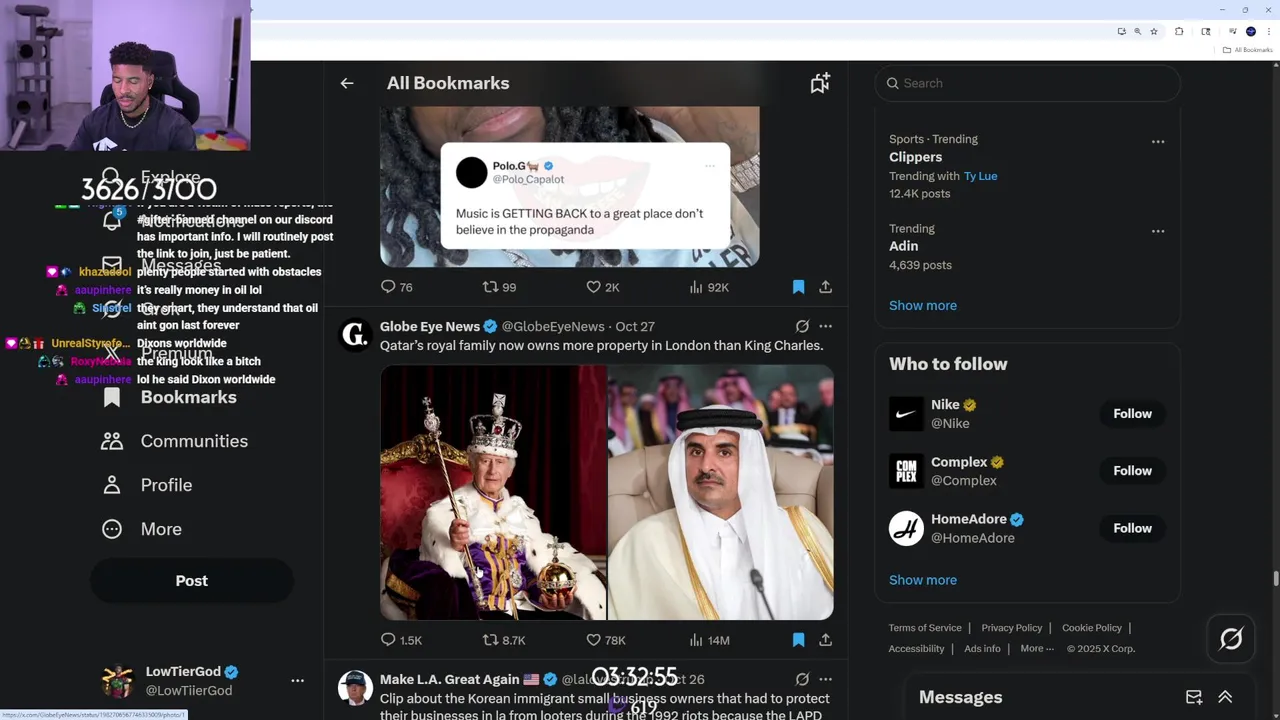
Task: Open Communities in the sidebar
Action: 175,441
